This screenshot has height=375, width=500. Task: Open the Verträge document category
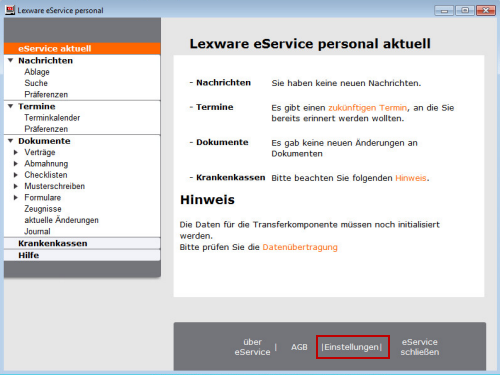coord(40,152)
